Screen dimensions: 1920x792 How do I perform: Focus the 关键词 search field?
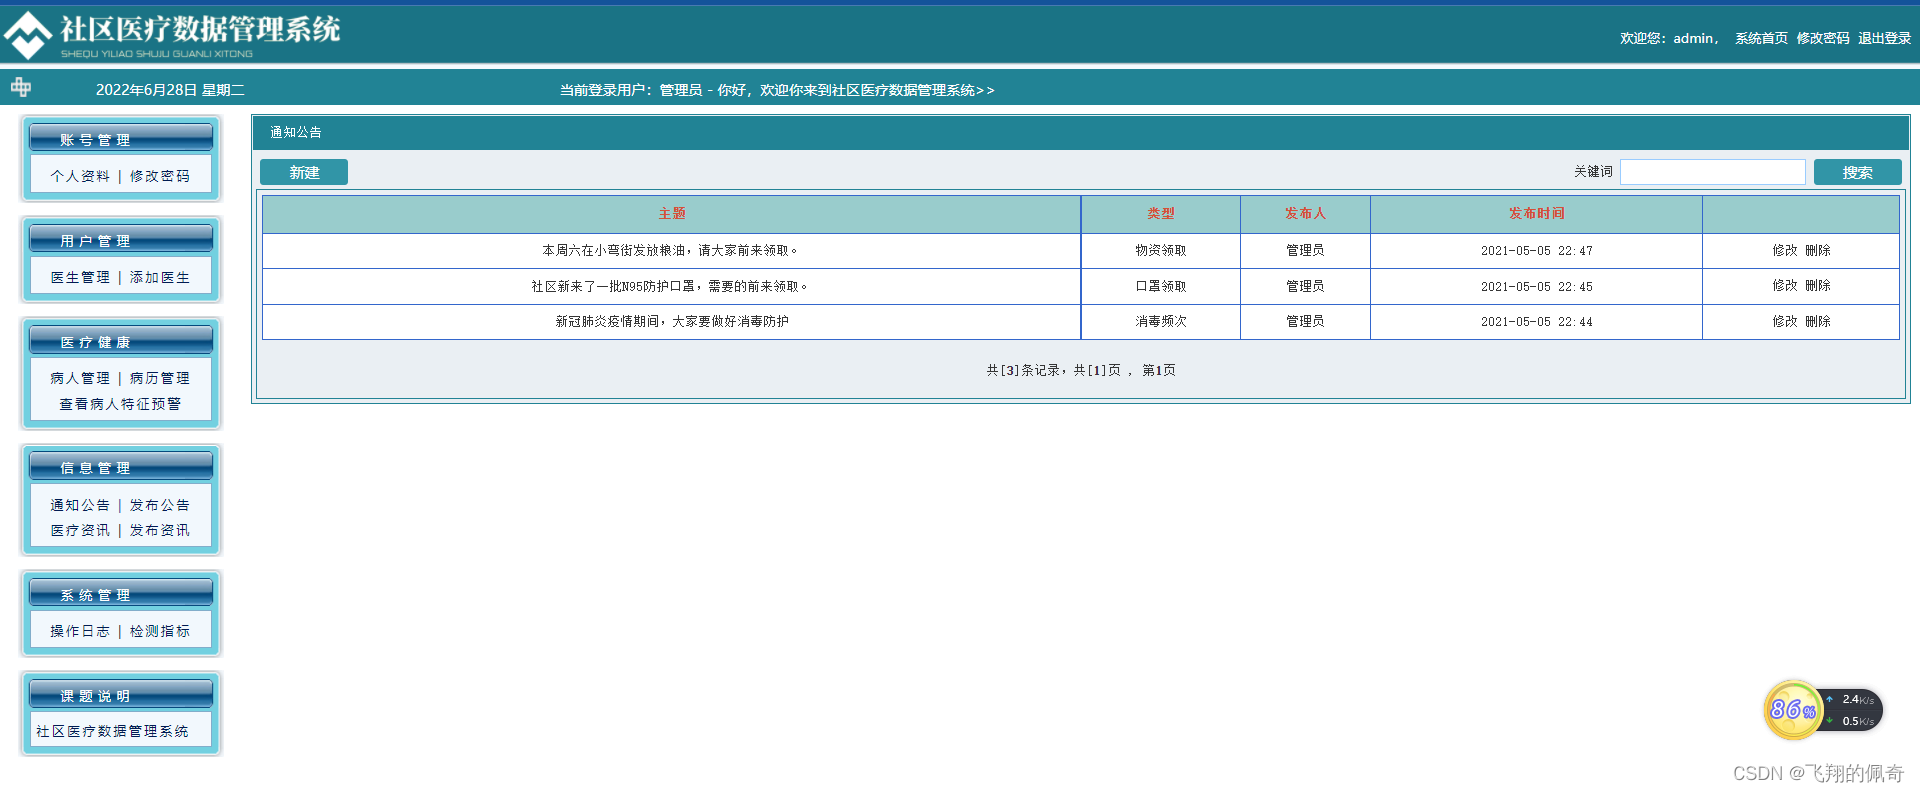point(1712,172)
